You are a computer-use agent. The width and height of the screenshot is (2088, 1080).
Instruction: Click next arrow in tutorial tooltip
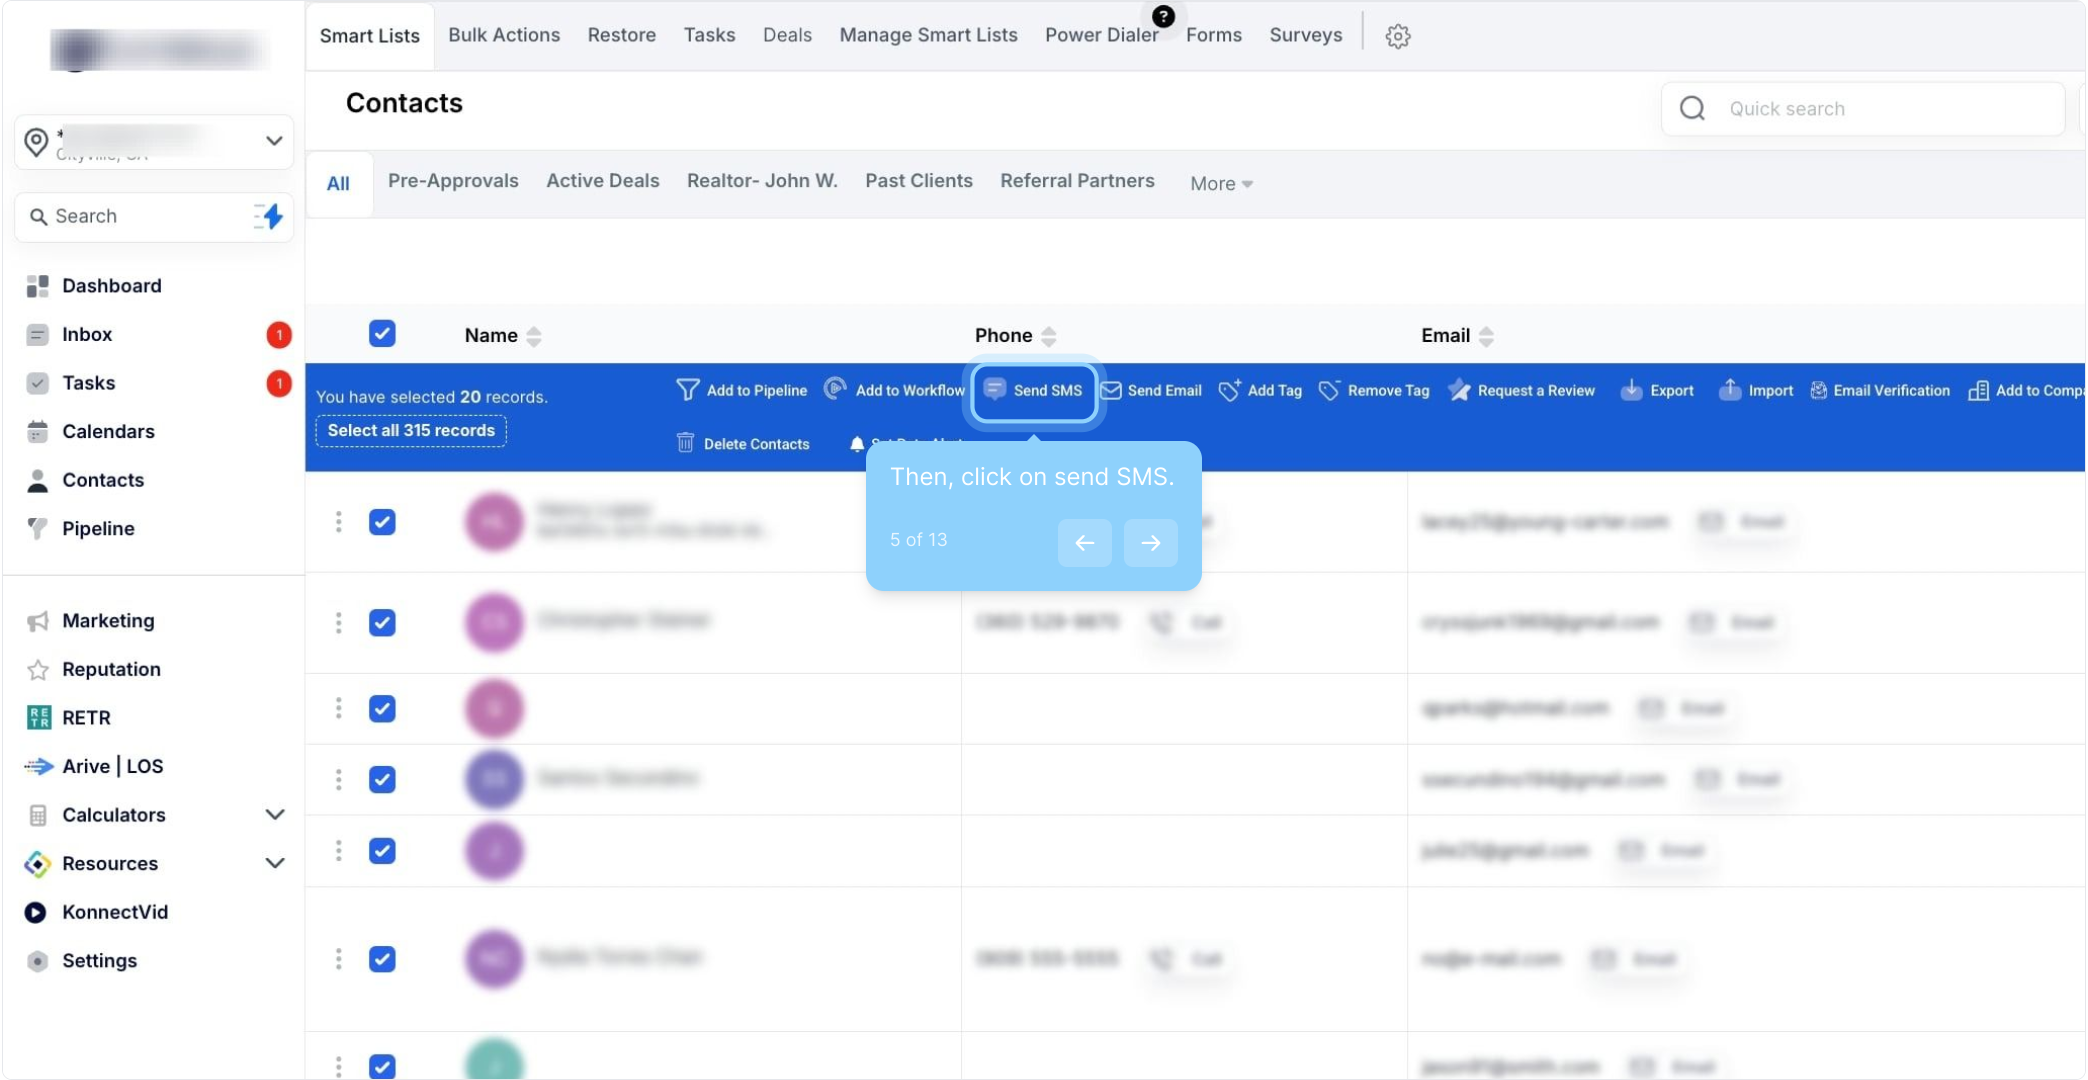(x=1150, y=542)
